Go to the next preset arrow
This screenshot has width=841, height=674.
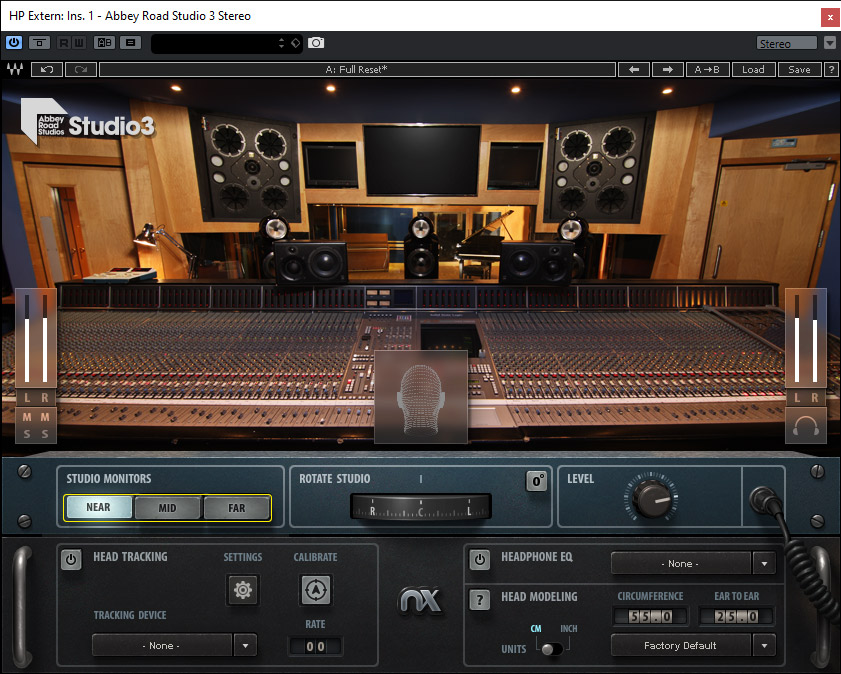[x=667, y=70]
